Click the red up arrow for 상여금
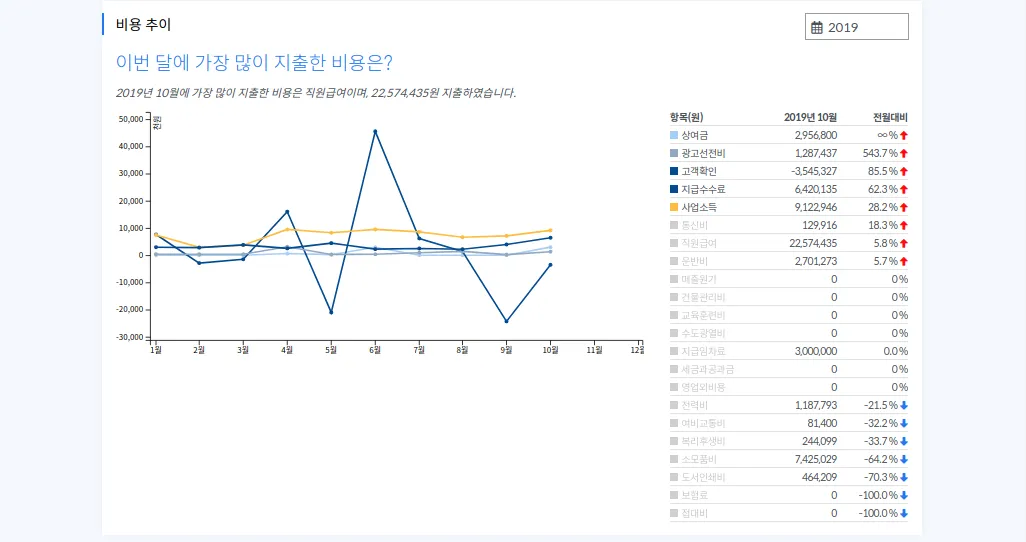This screenshot has width=1026, height=542. click(x=904, y=136)
